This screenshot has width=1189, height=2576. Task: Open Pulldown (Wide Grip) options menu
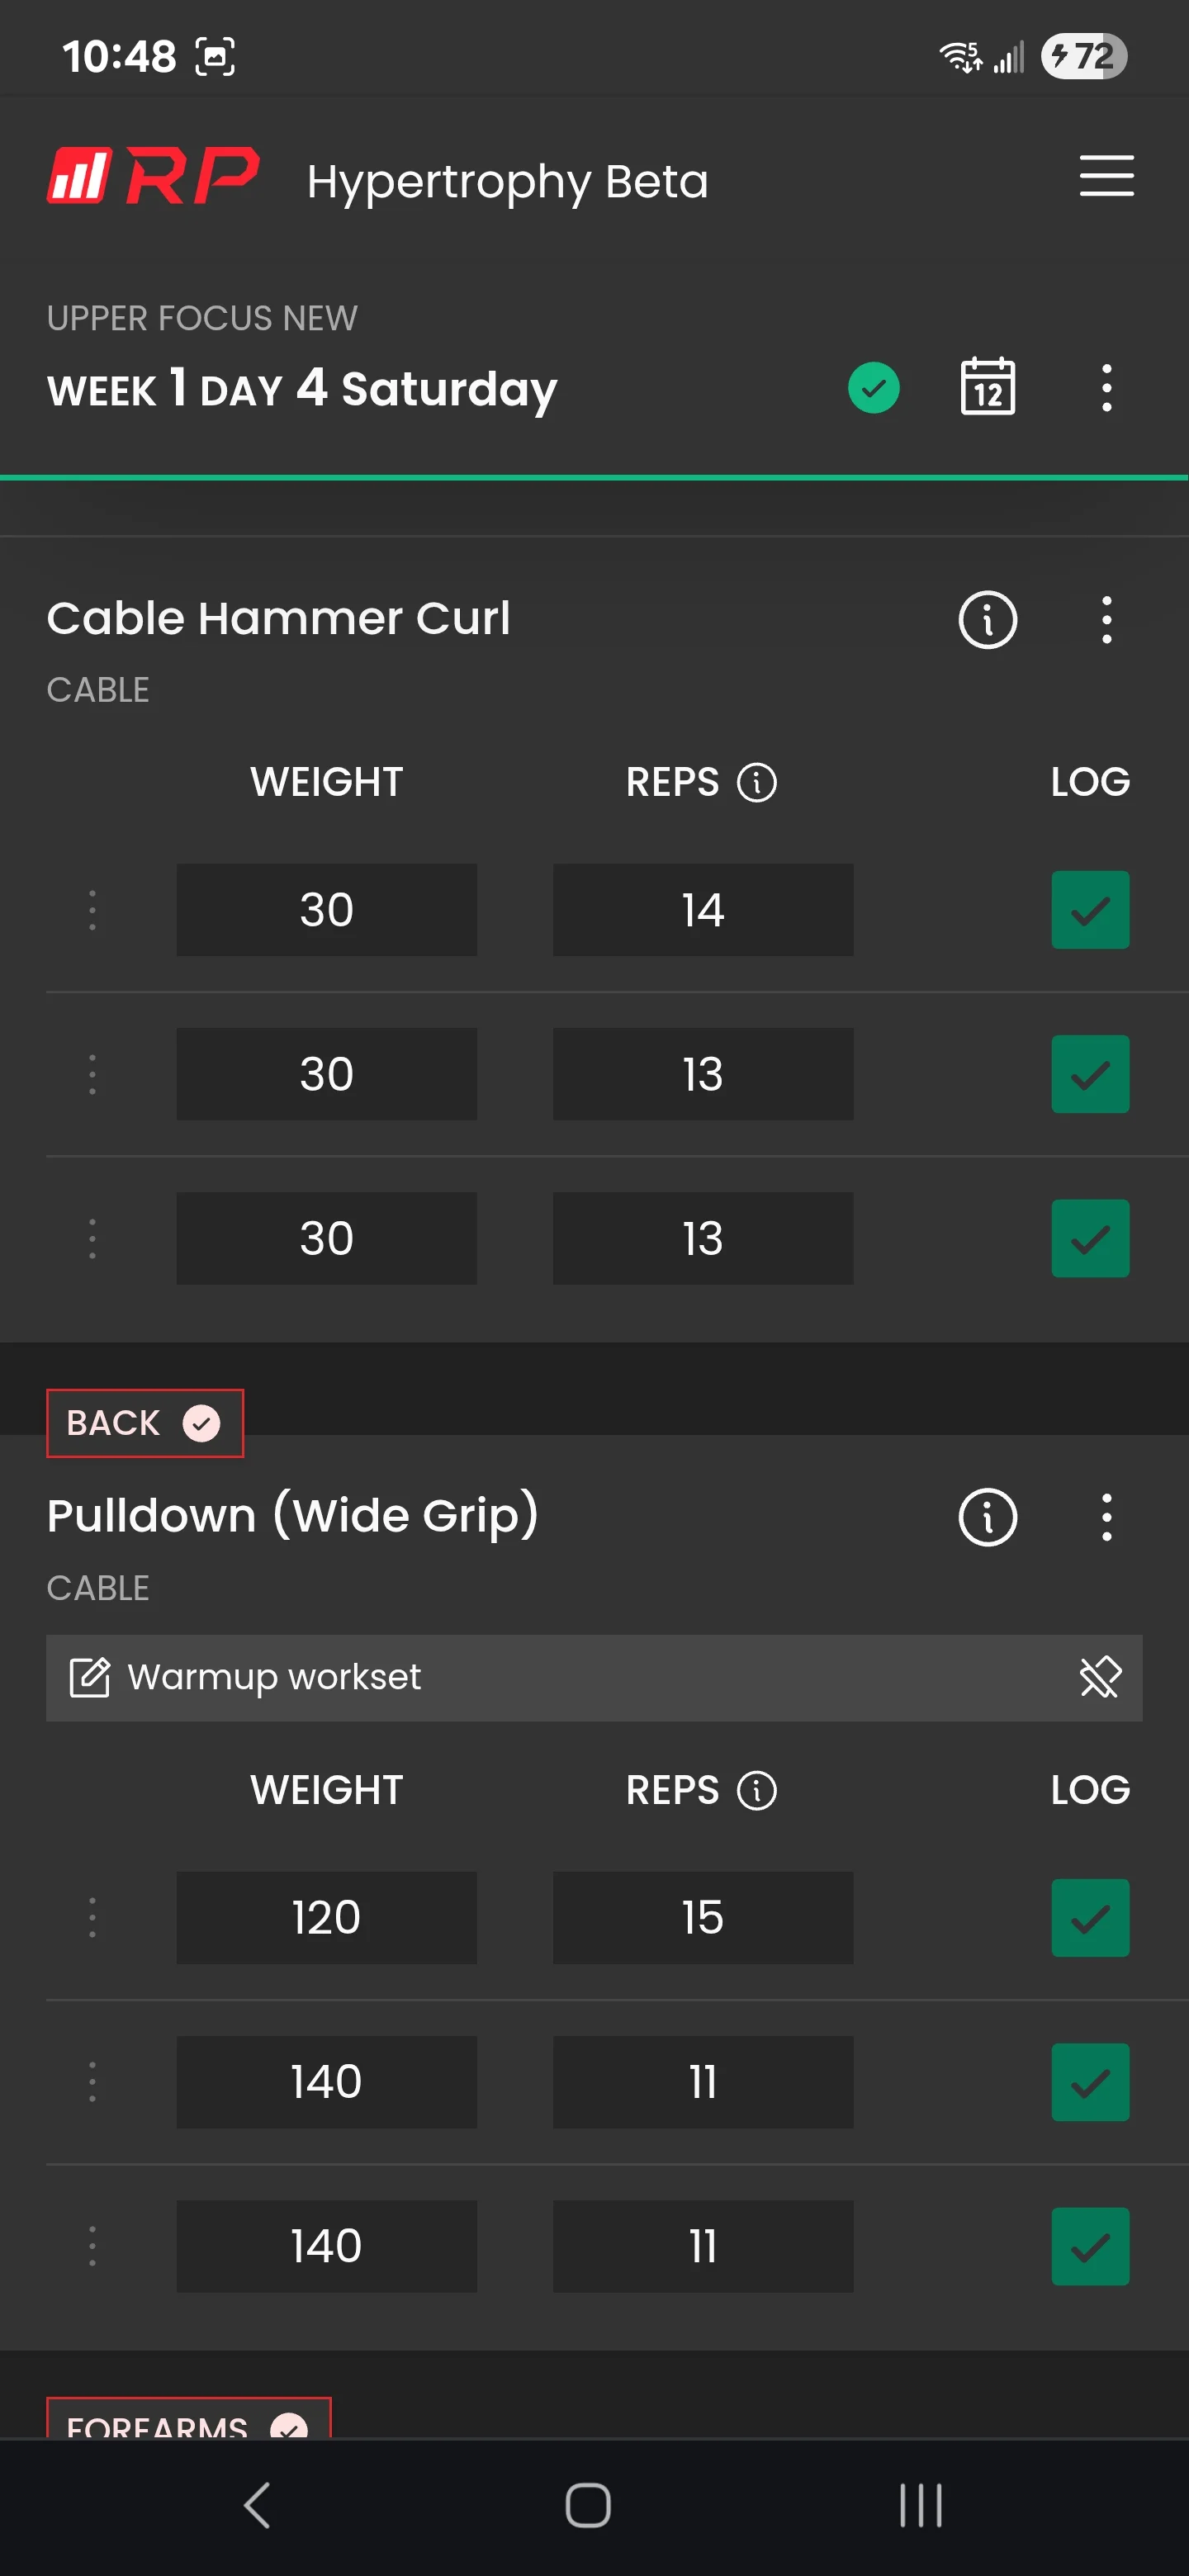pos(1106,1517)
